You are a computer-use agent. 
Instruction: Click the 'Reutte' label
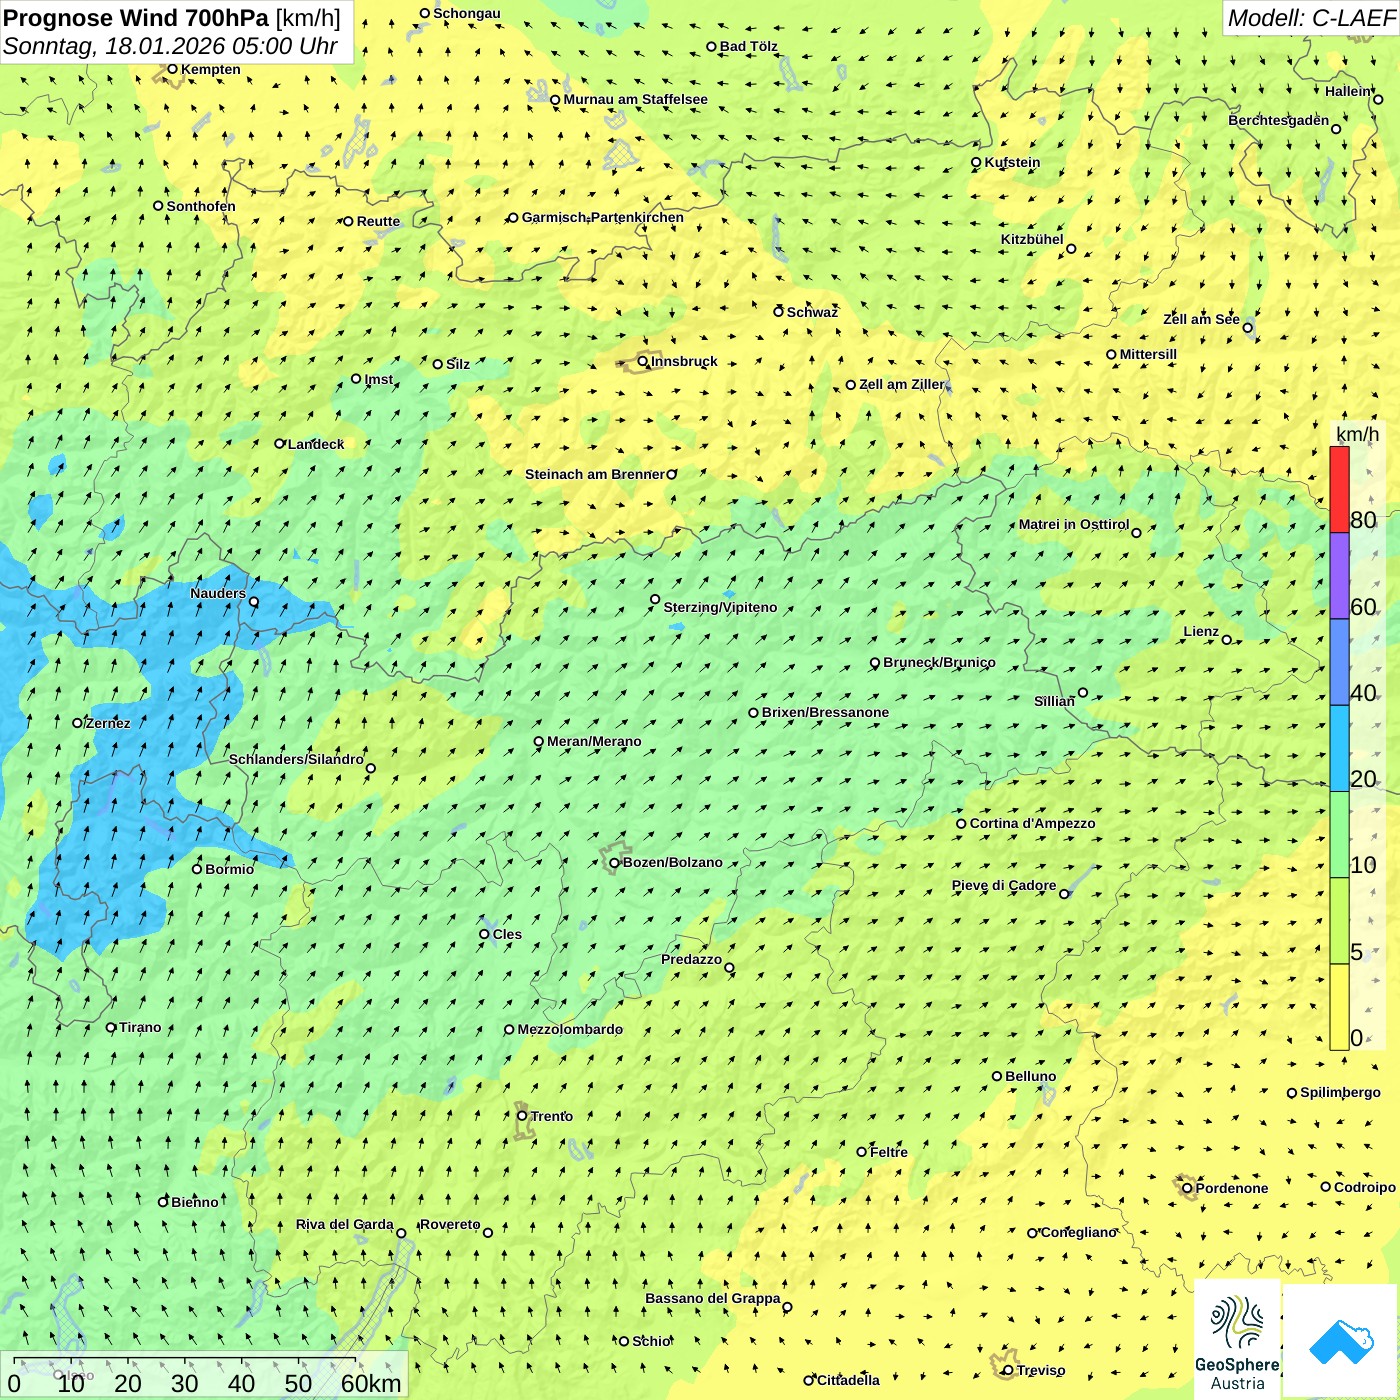378,221
